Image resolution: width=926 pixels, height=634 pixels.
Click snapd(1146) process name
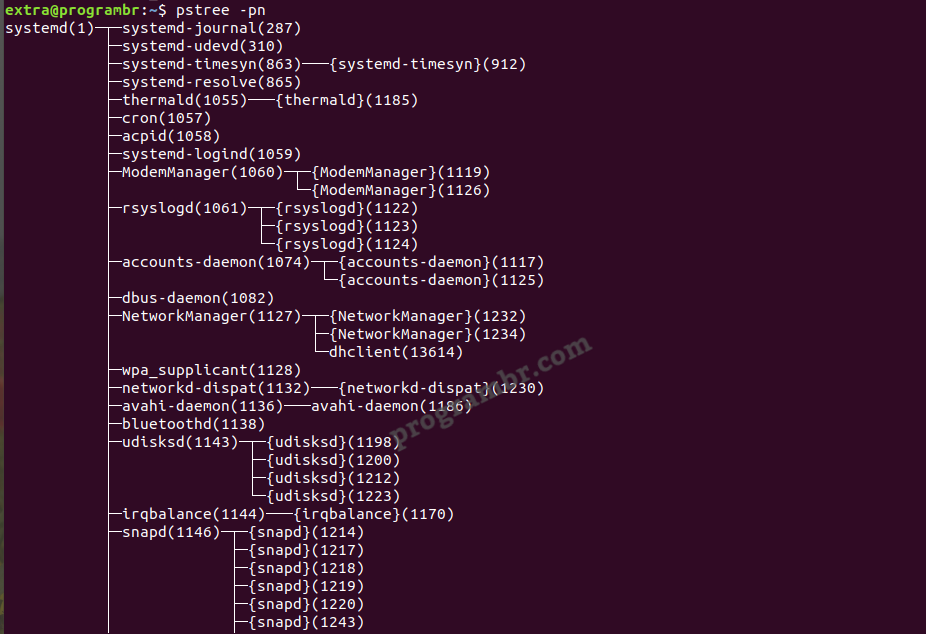[x=171, y=532]
